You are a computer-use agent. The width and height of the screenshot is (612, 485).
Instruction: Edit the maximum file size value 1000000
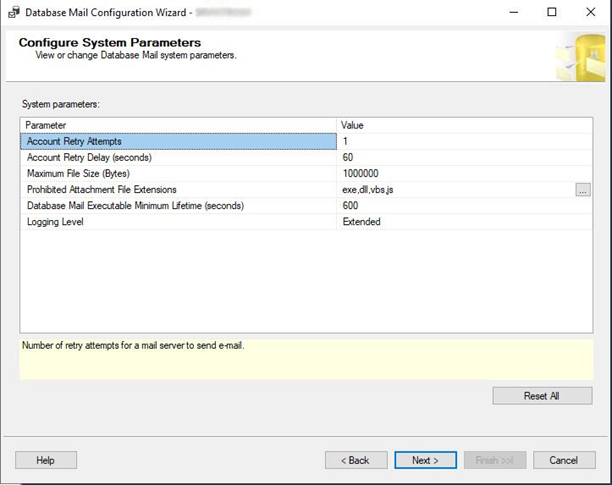464,173
